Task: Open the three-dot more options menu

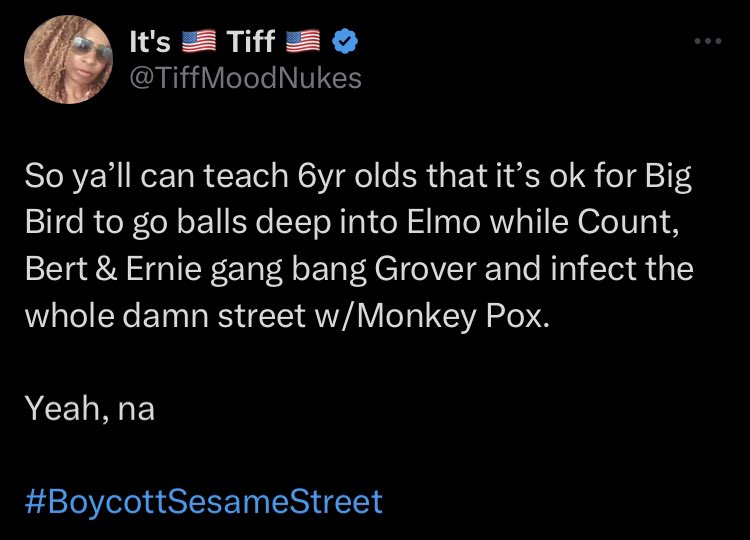Action: [708, 41]
